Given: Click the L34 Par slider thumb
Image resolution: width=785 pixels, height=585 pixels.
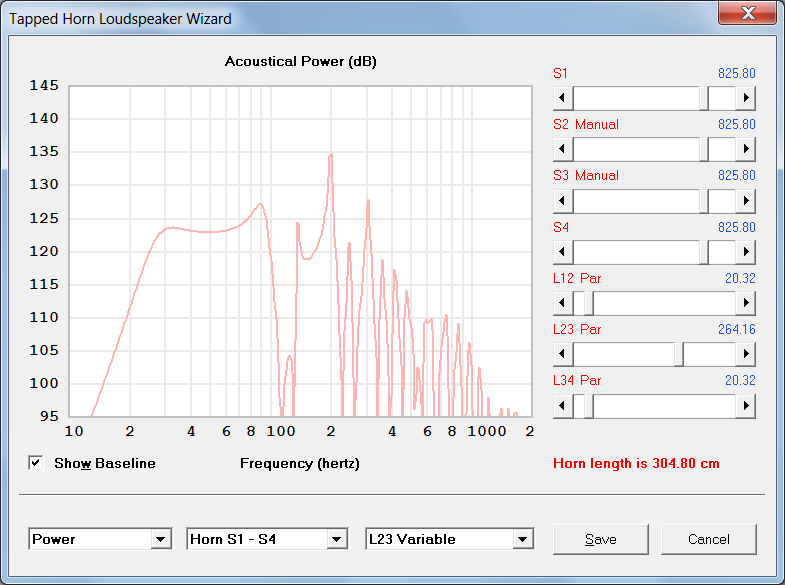Looking at the screenshot, I should (589, 406).
